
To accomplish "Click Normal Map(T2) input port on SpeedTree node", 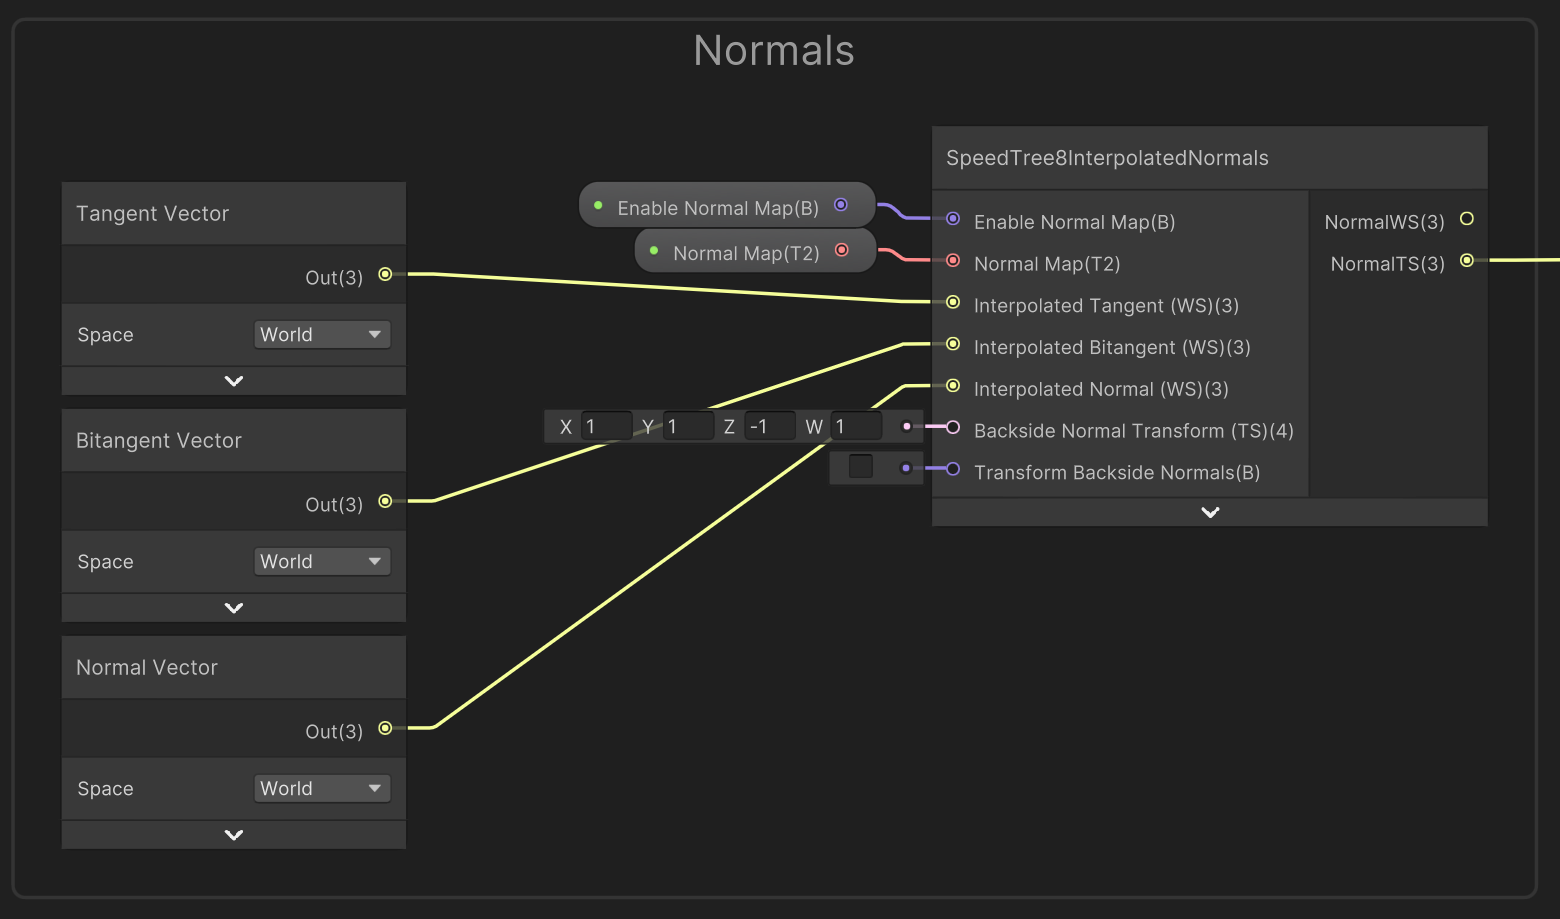I will click(953, 260).
